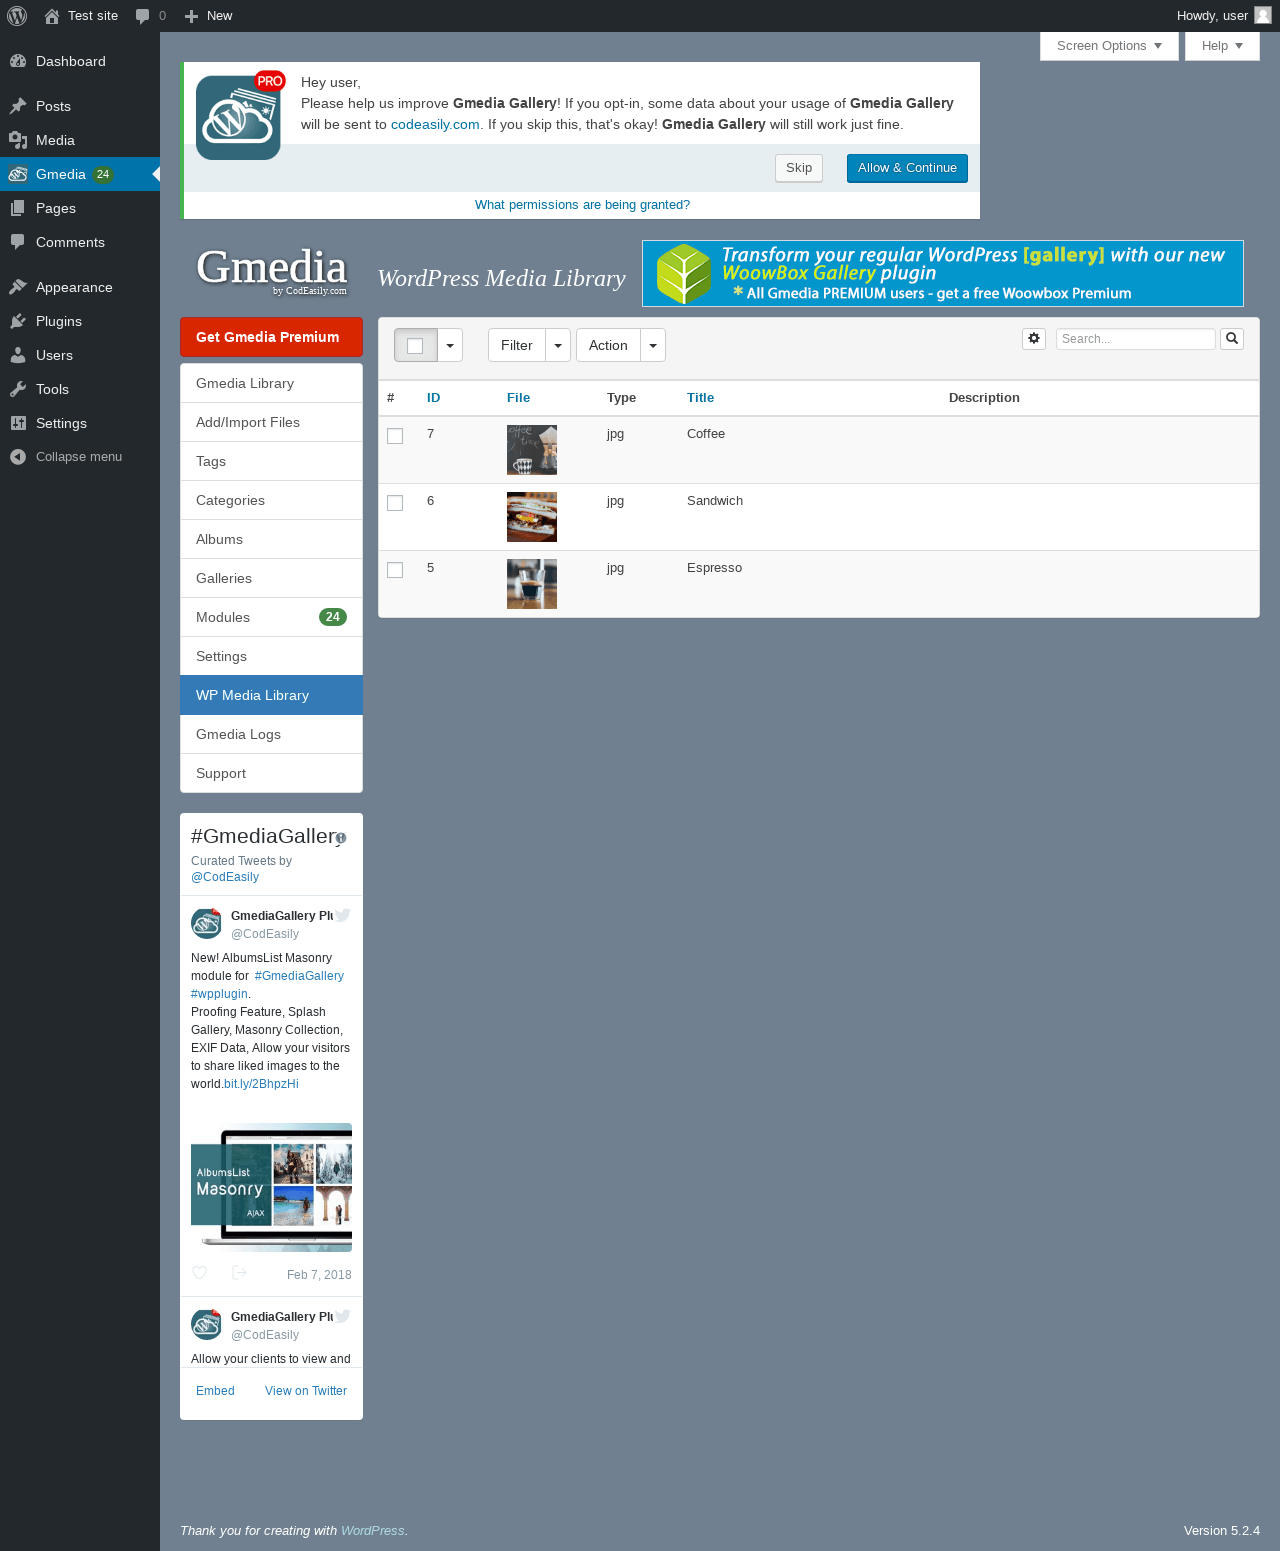The width and height of the screenshot is (1280, 1551).
Task: Click the info icon in GmediaGallery widget
Action: coord(341,838)
